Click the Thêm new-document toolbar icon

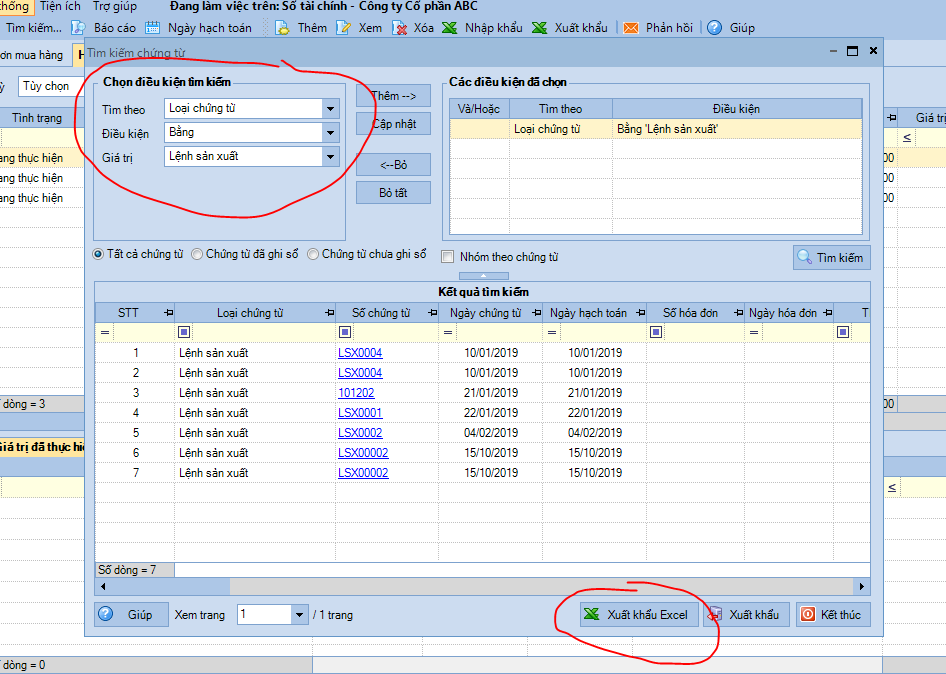click(282, 28)
